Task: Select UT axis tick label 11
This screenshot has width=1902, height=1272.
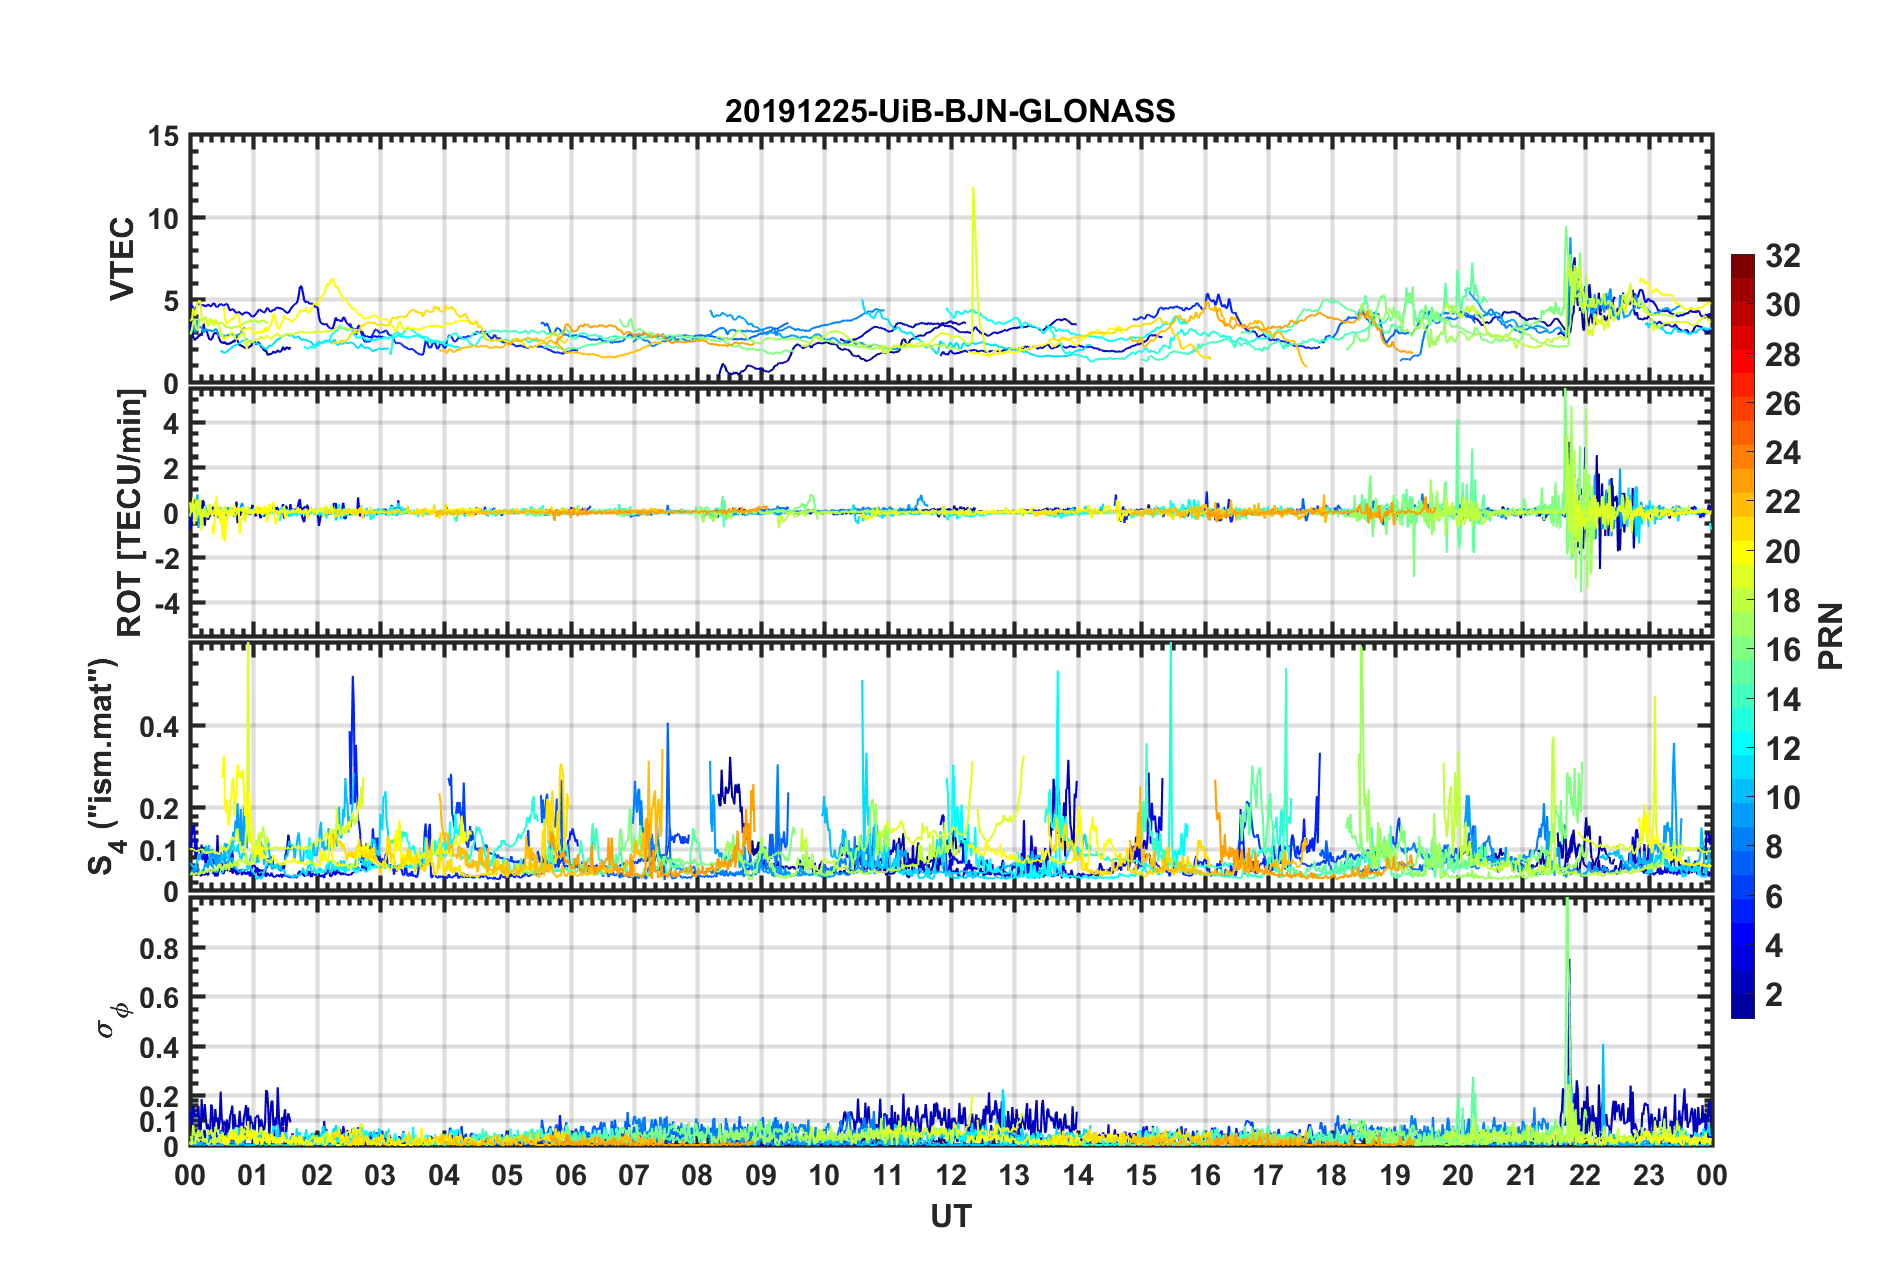Action: coord(888,1175)
